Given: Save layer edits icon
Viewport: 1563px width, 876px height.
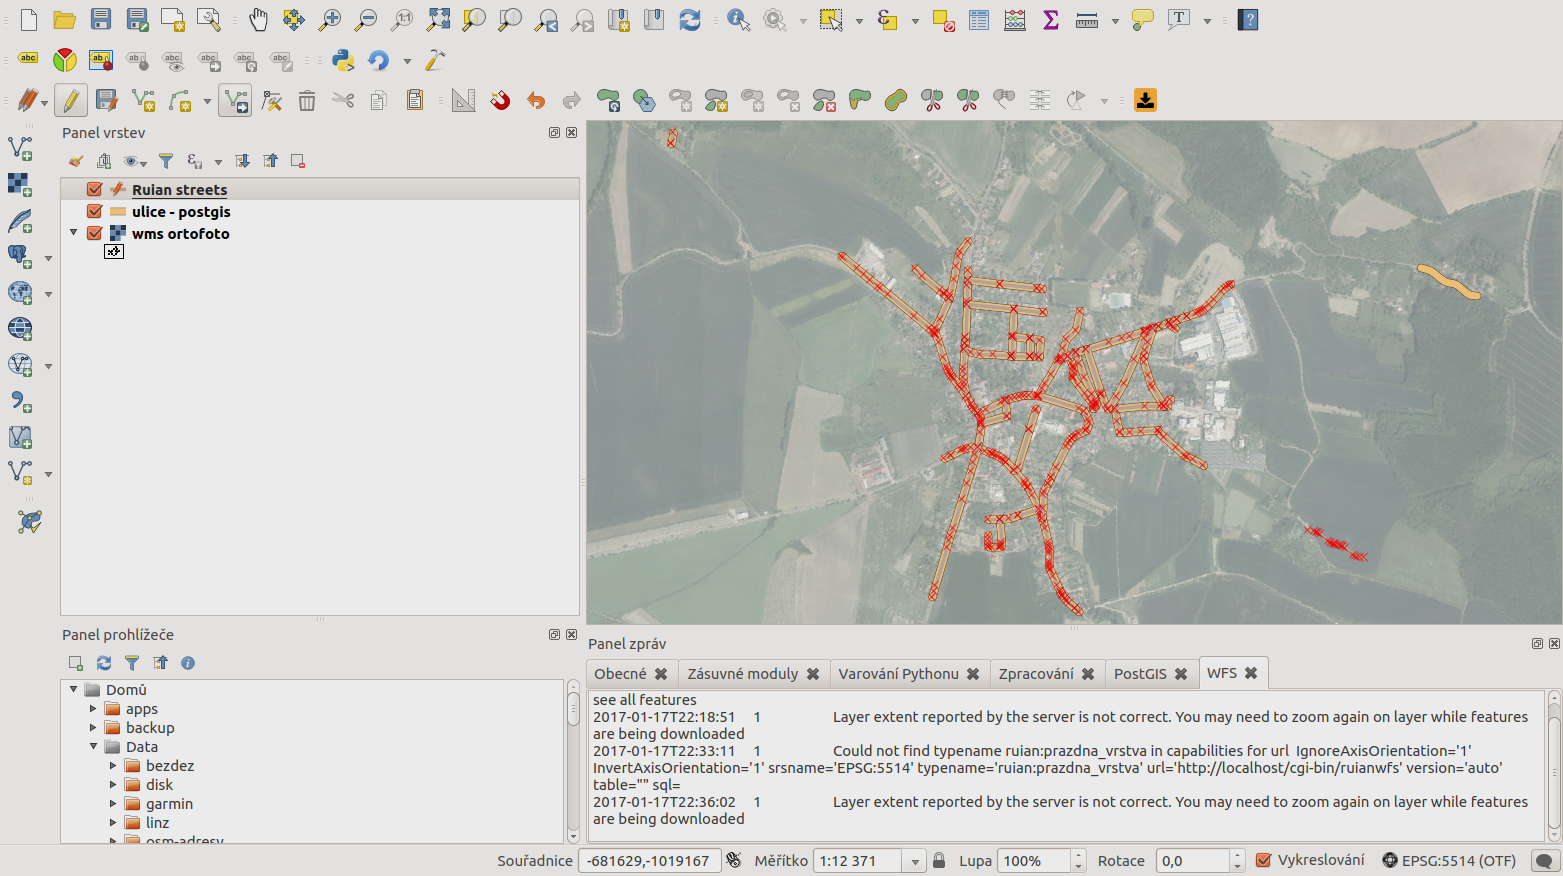Looking at the screenshot, I should 107,100.
